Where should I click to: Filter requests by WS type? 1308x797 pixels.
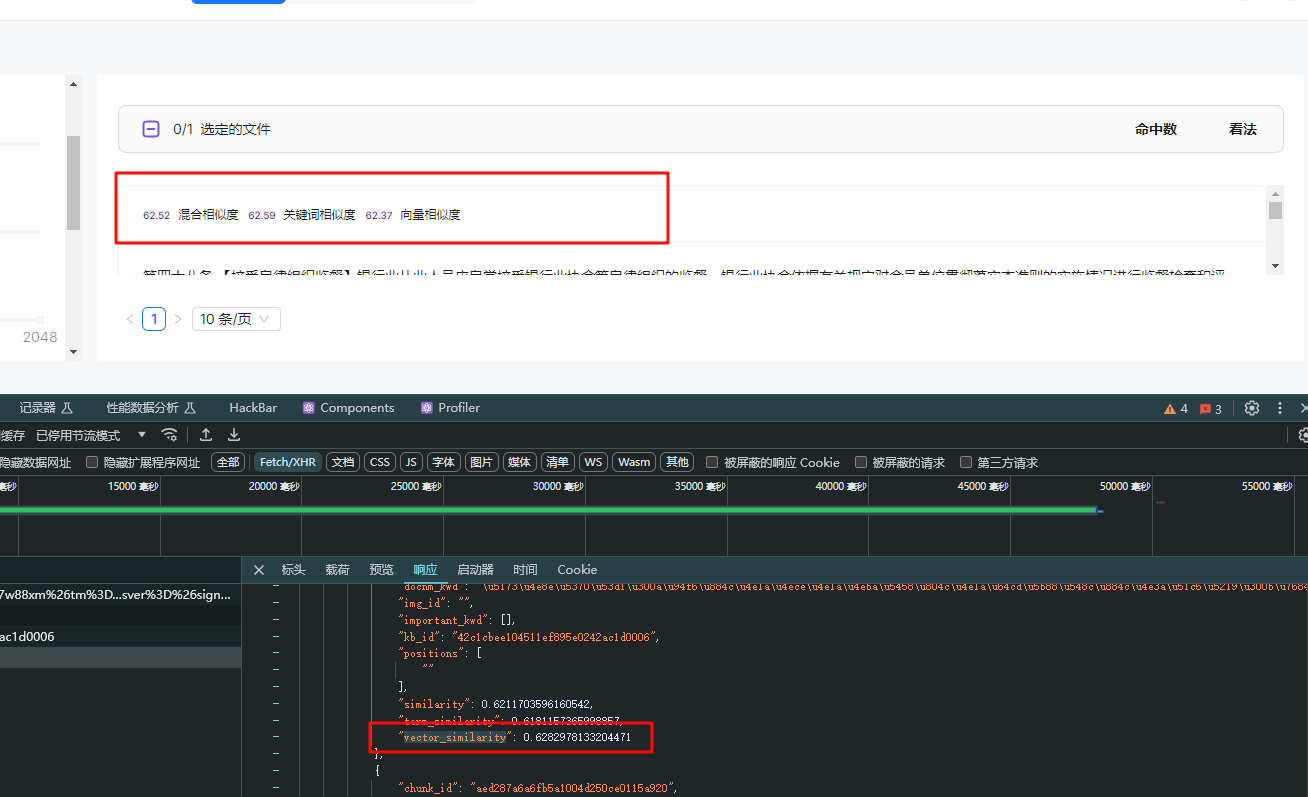coord(593,462)
